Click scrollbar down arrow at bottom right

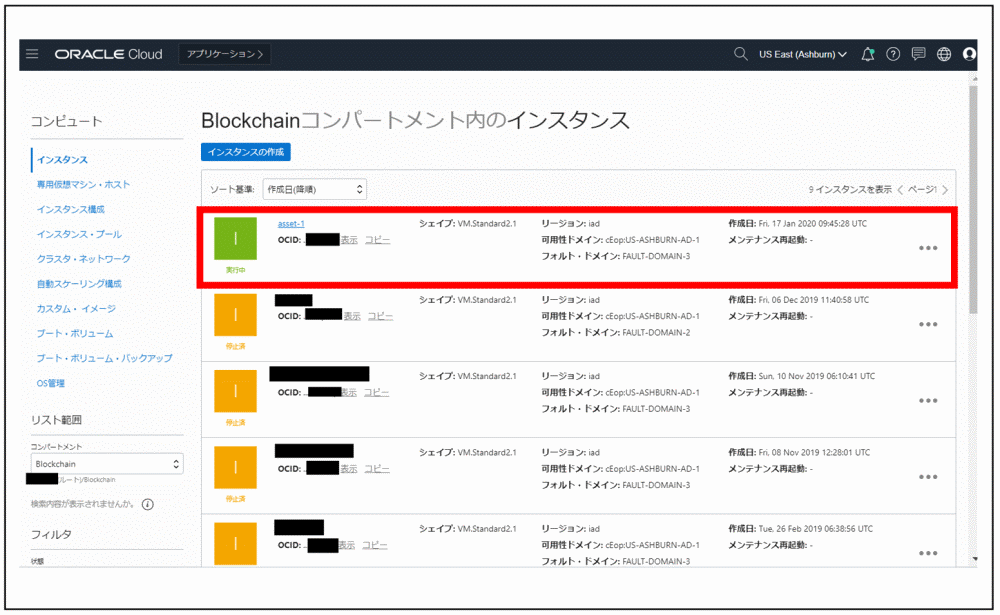point(974,559)
